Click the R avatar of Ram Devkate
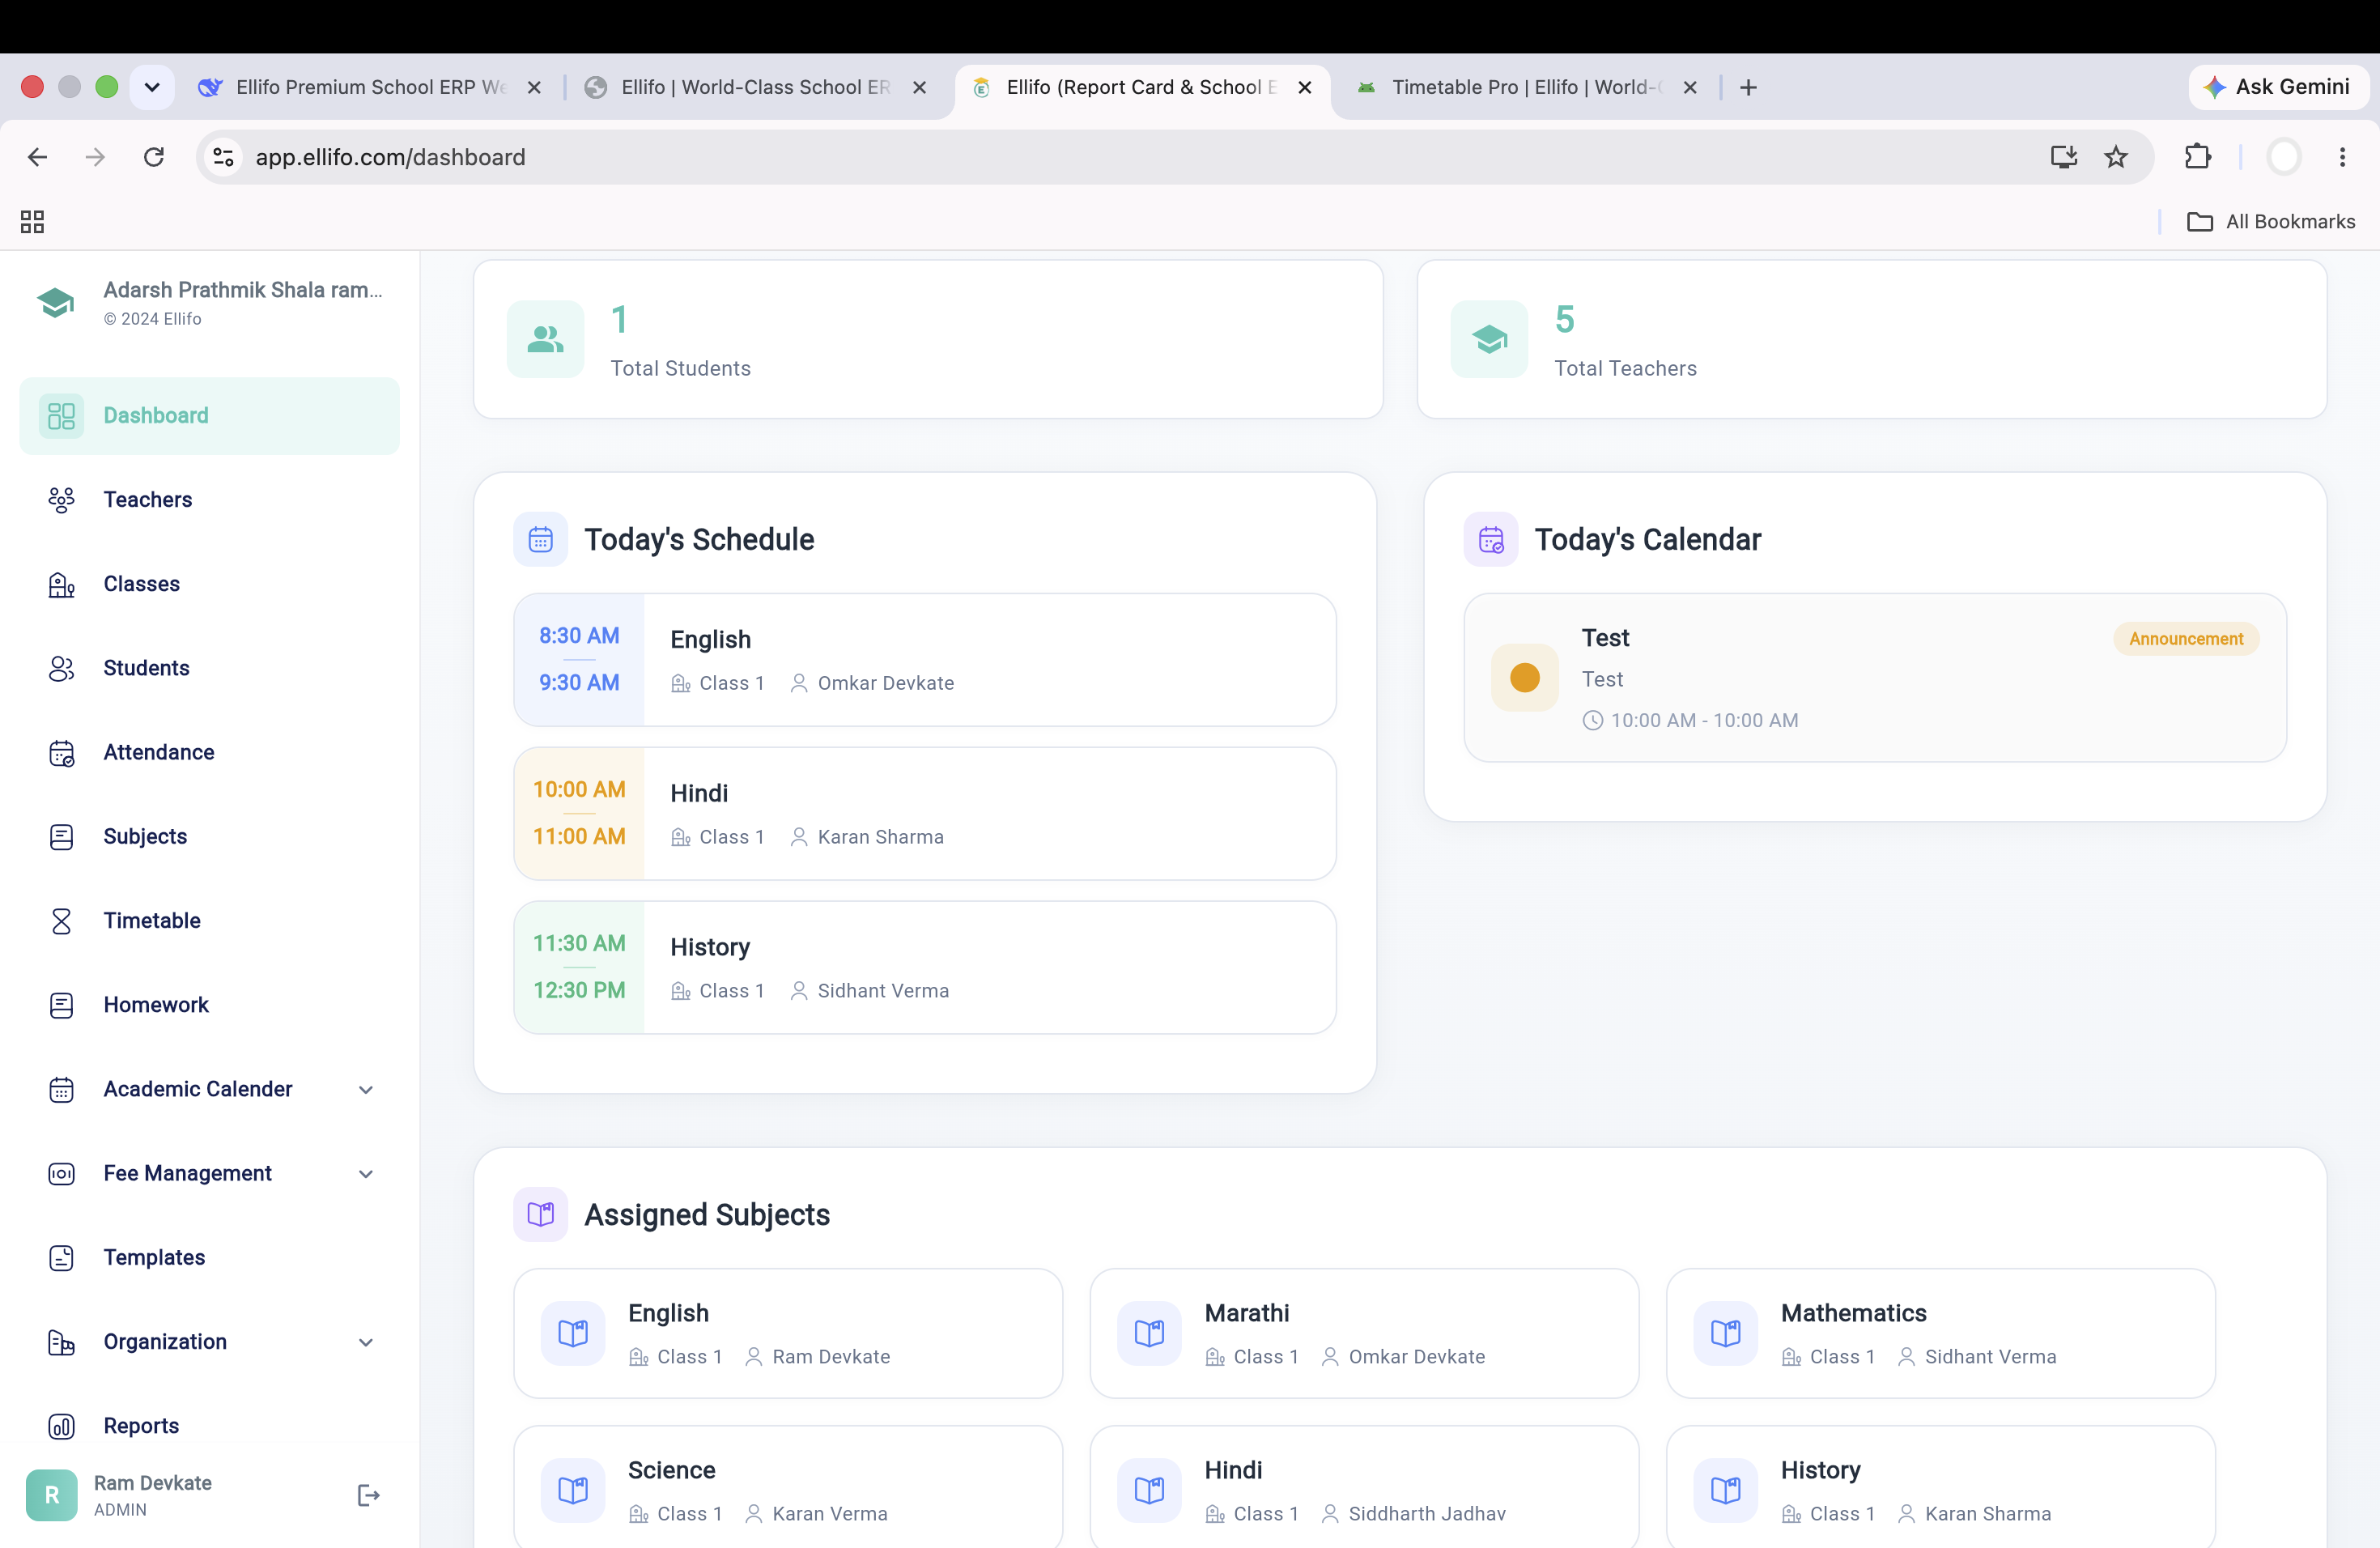Viewport: 2380px width, 1548px height. click(52, 1495)
